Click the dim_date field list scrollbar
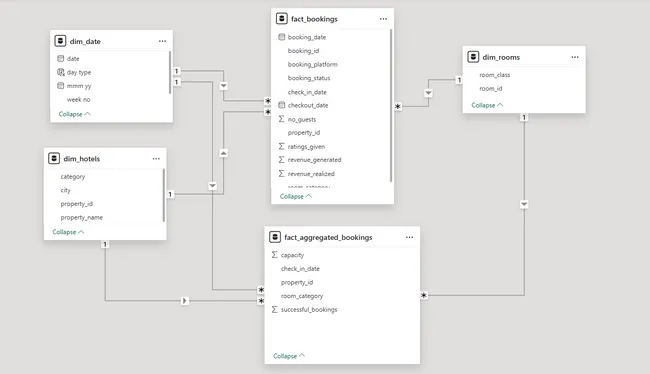 click(x=170, y=73)
